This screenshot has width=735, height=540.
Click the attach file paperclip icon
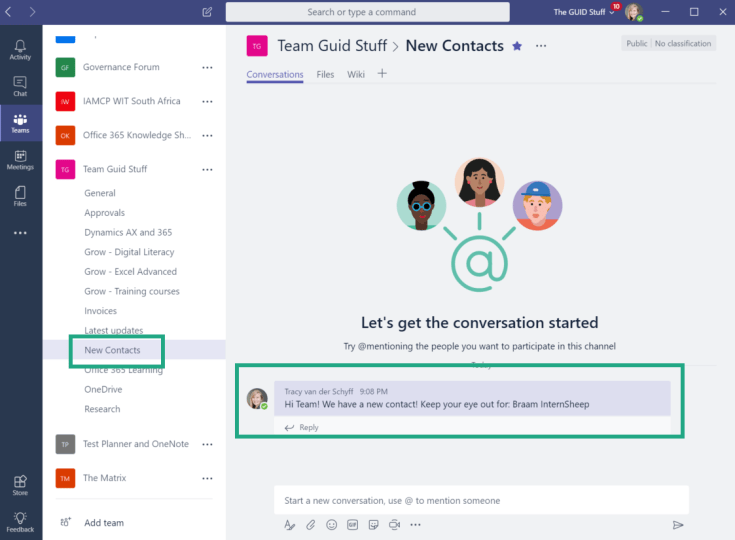point(310,524)
